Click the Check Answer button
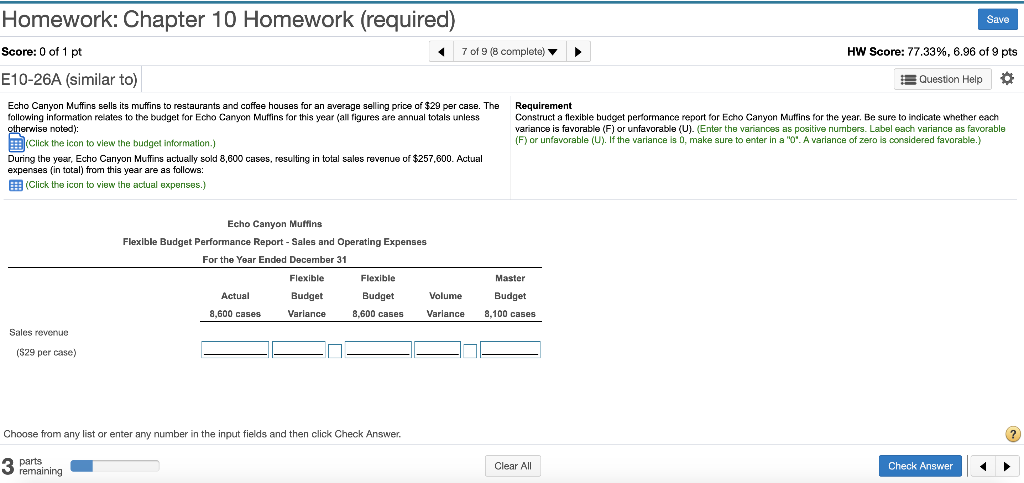This screenshot has width=1024, height=483. (x=920, y=466)
